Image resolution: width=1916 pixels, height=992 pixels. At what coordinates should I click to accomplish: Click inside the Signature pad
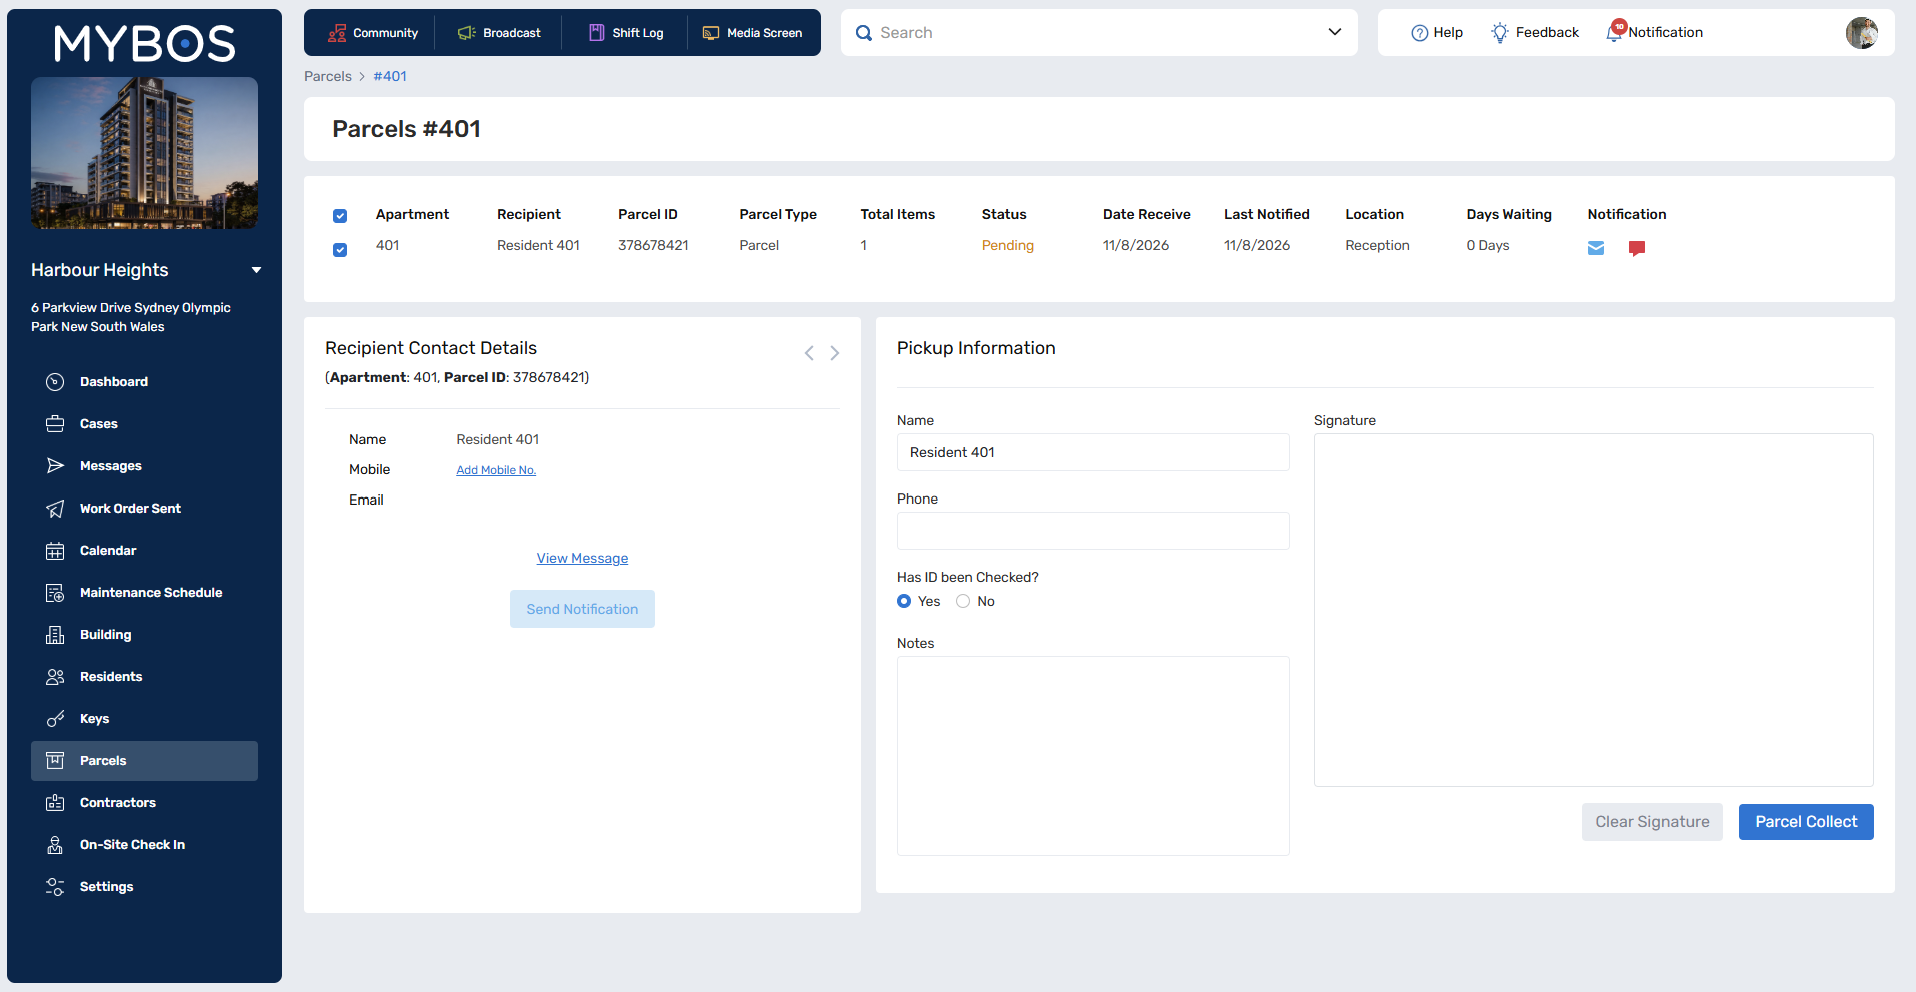point(1593,610)
